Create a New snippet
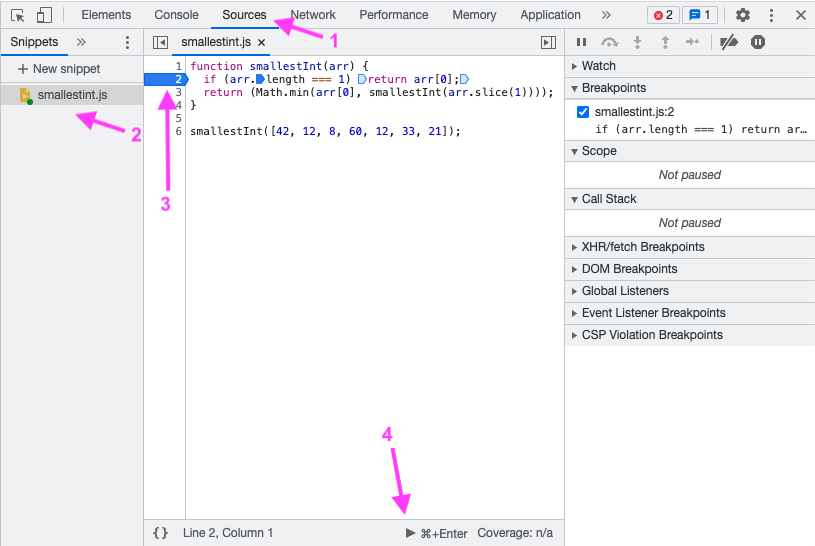 coord(59,69)
